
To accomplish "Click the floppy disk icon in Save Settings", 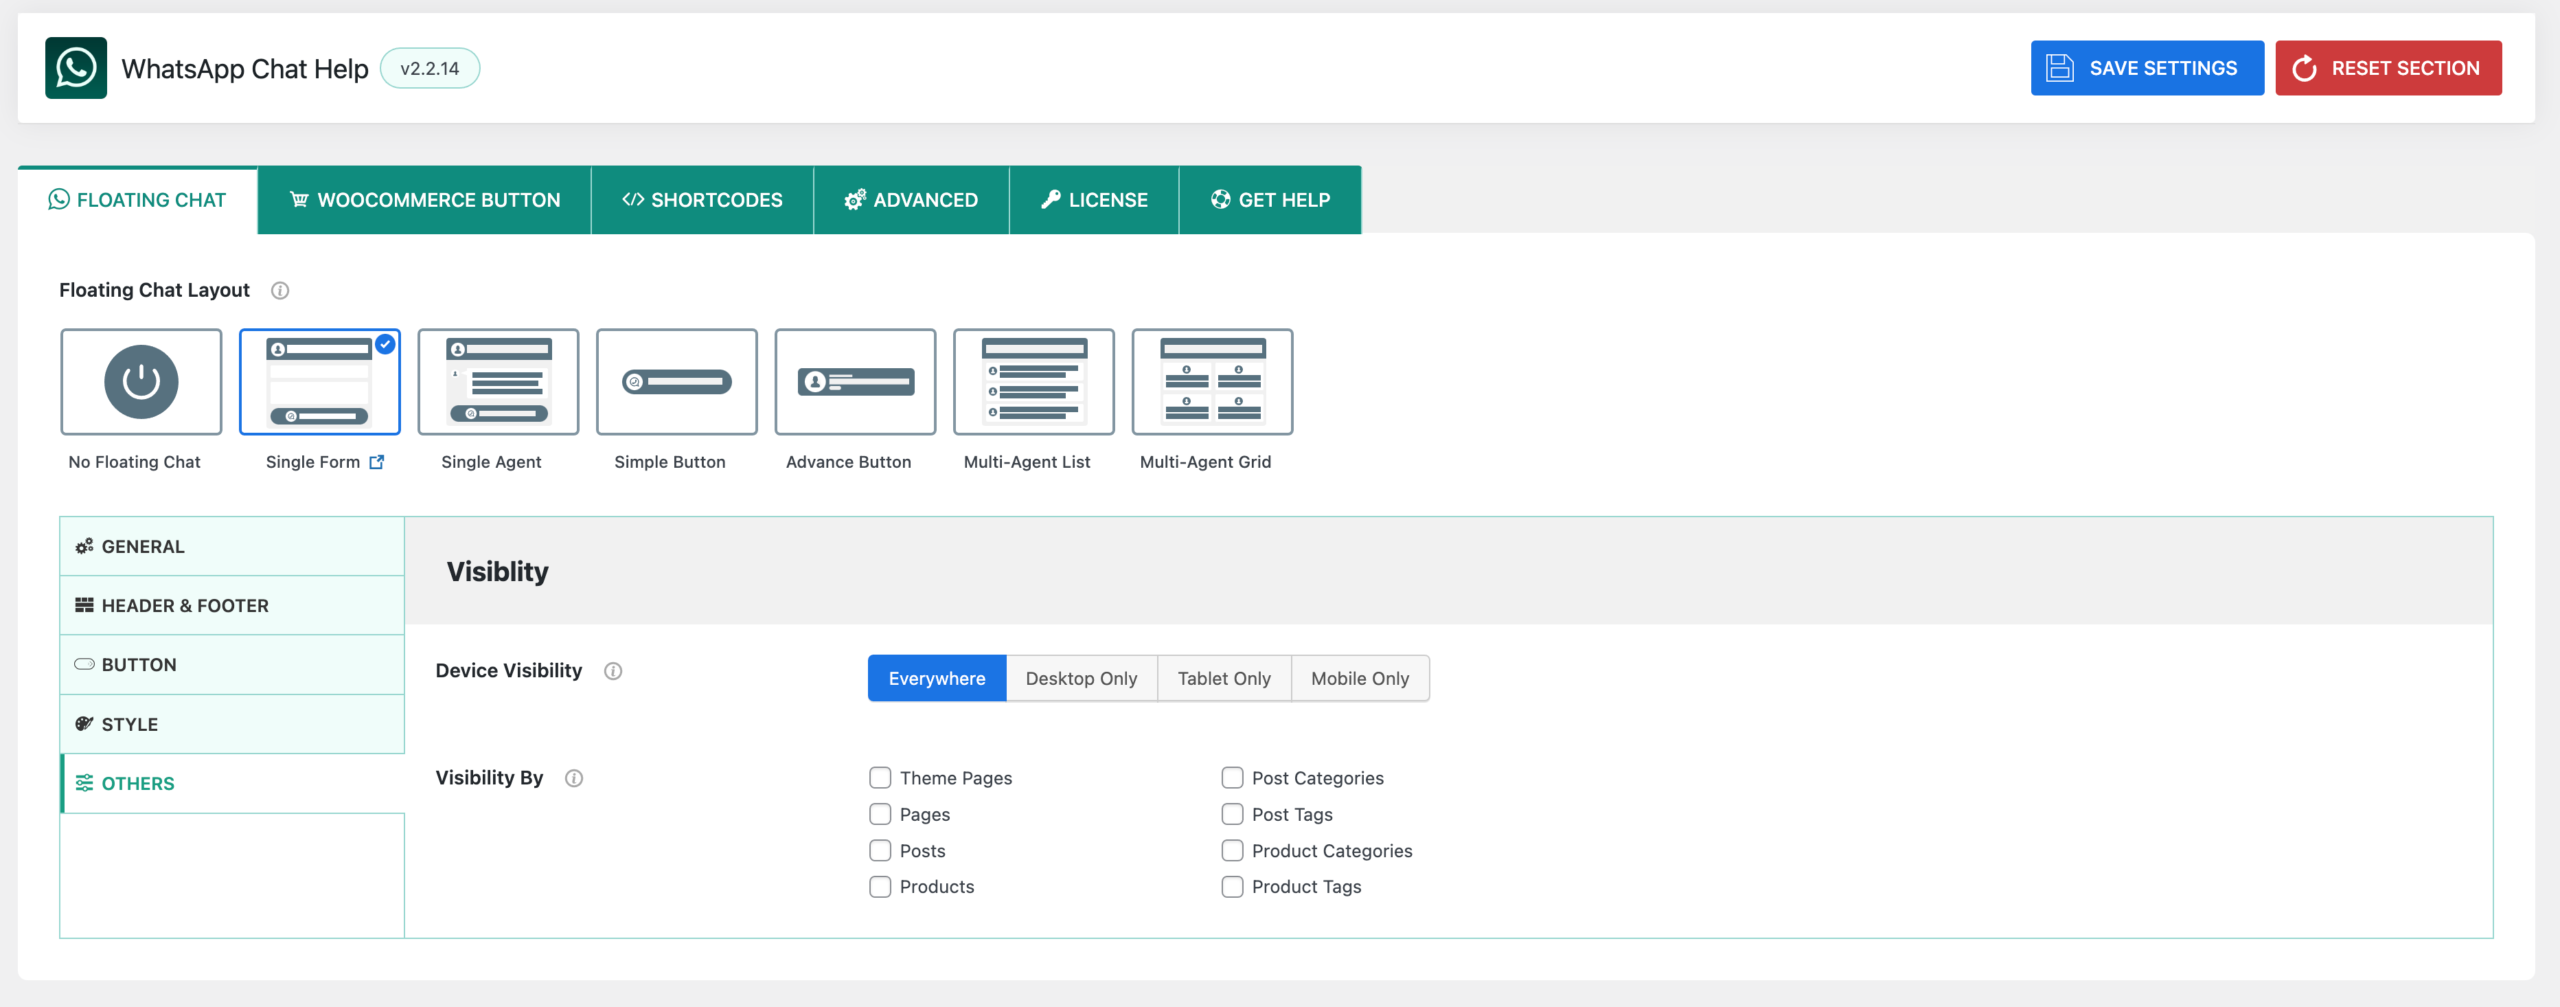I will tap(2060, 68).
